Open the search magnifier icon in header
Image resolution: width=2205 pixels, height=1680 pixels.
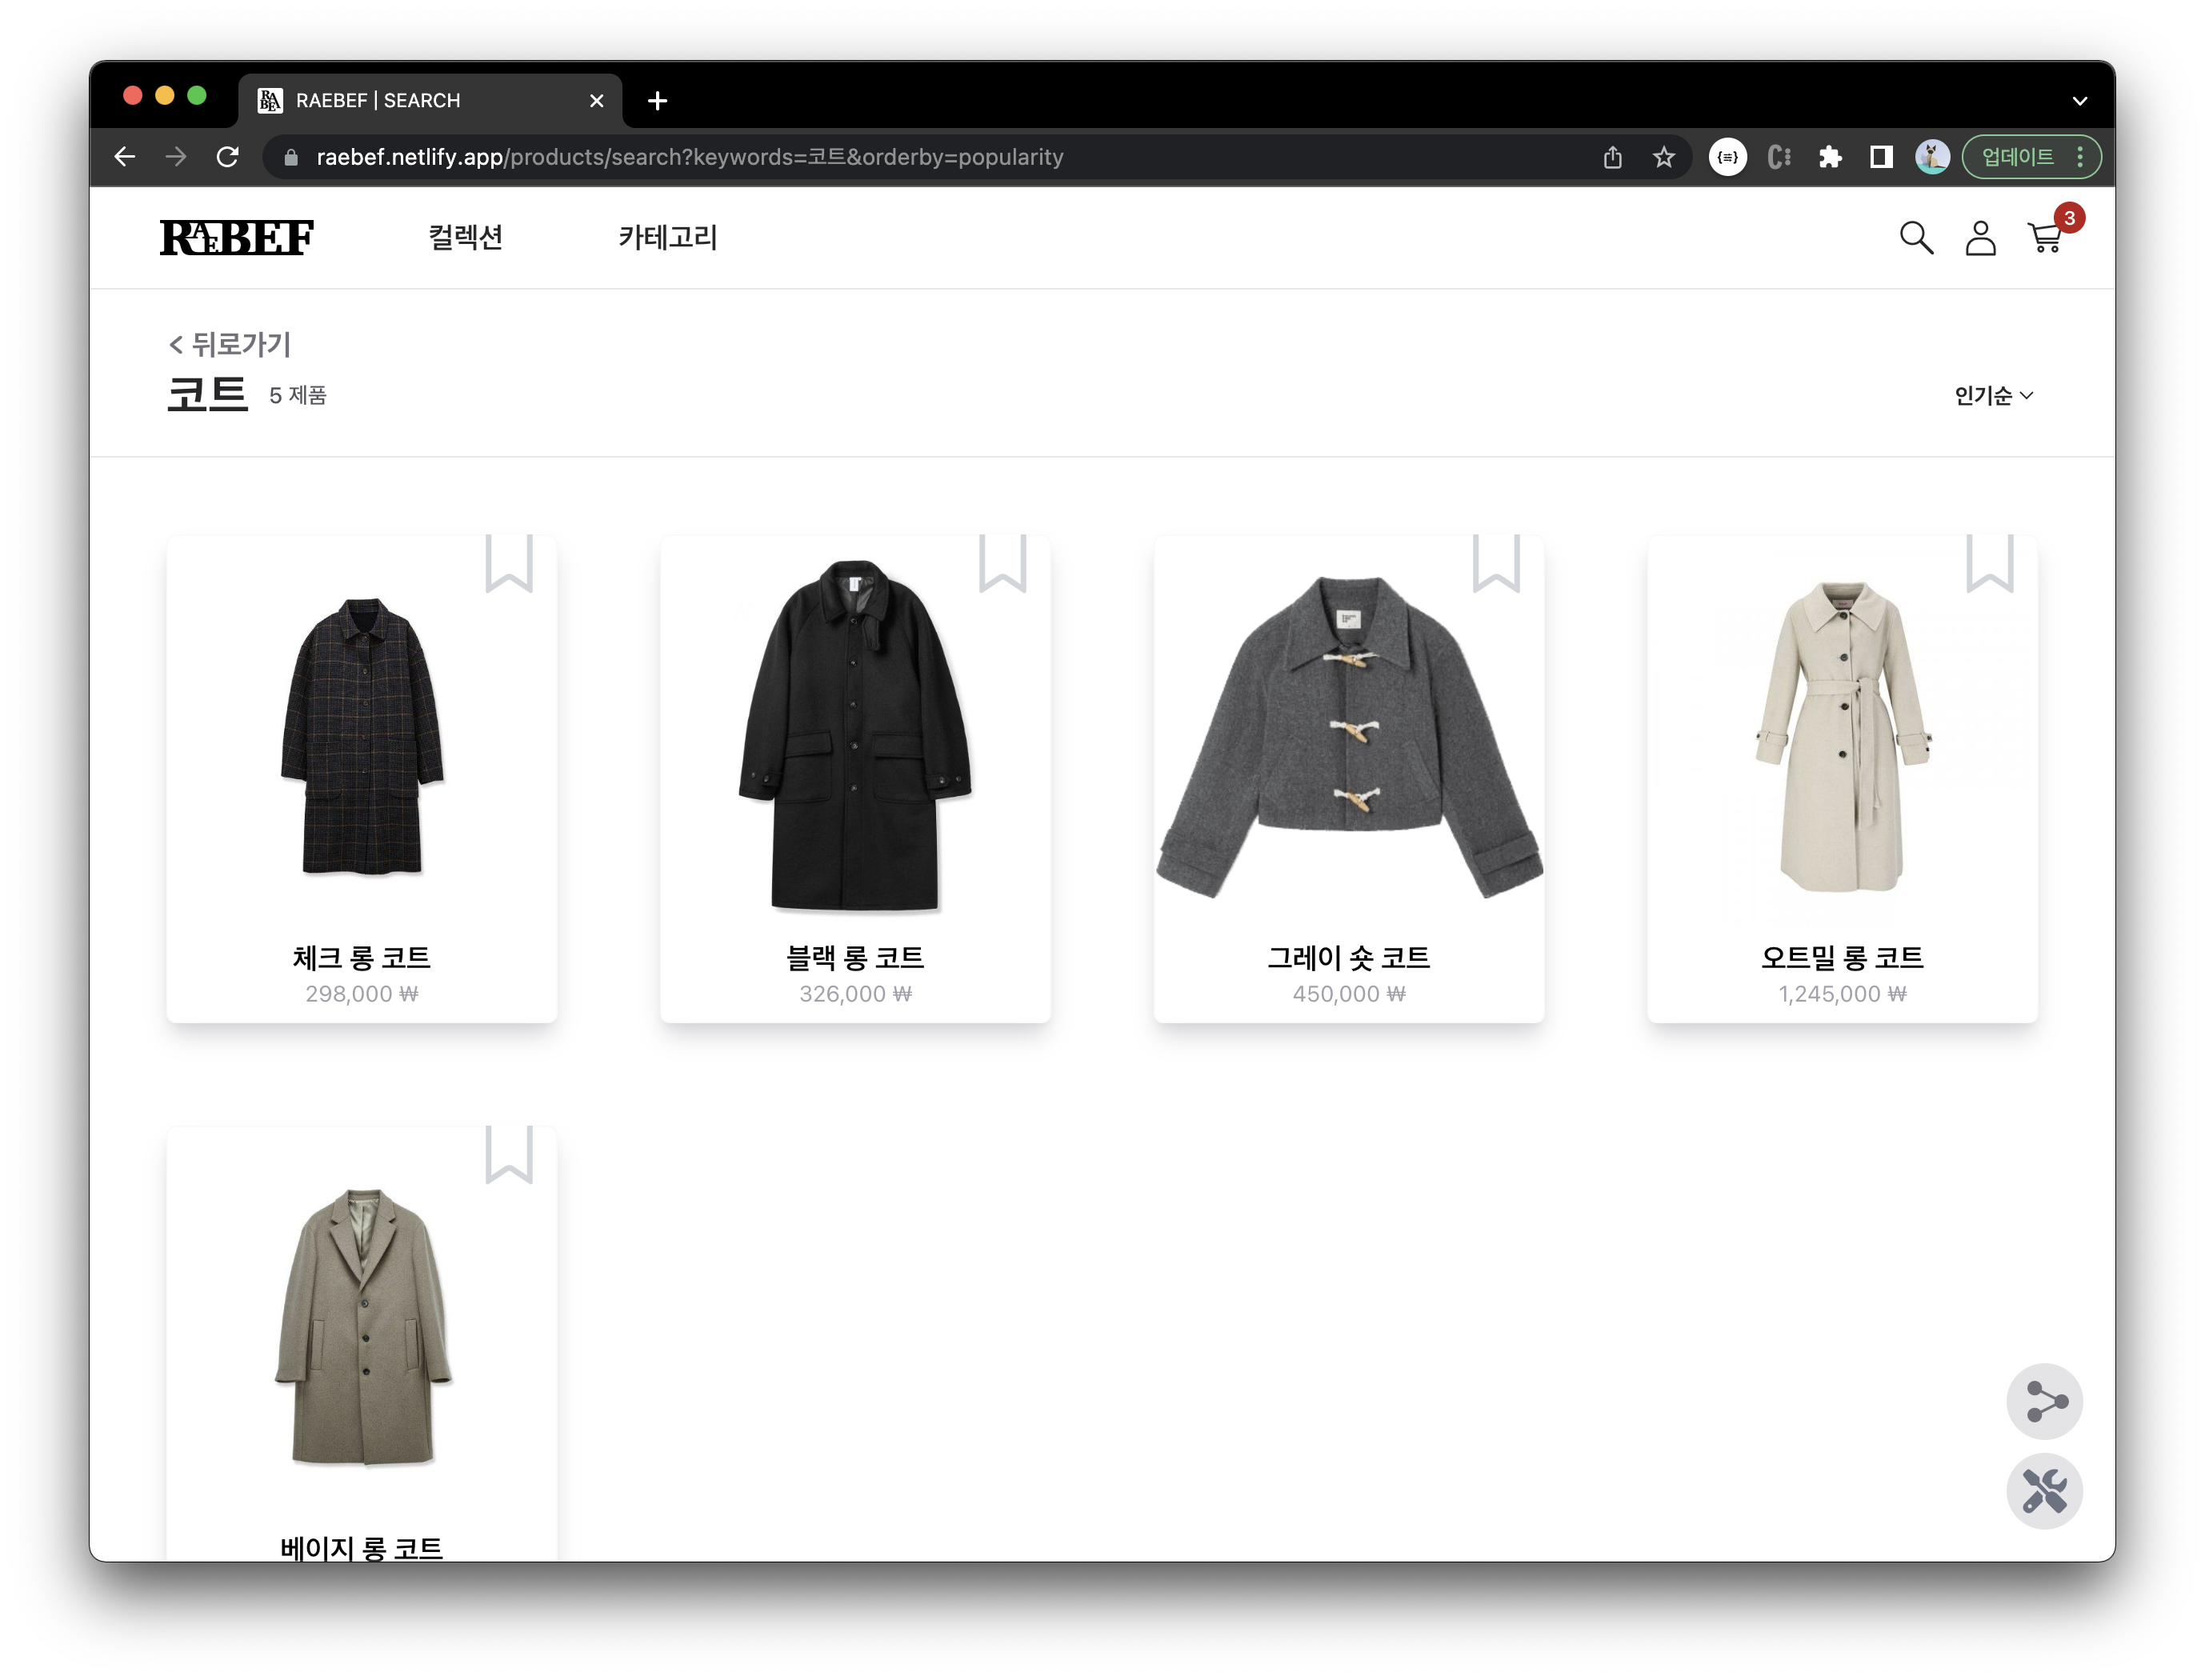click(1916, 238)
